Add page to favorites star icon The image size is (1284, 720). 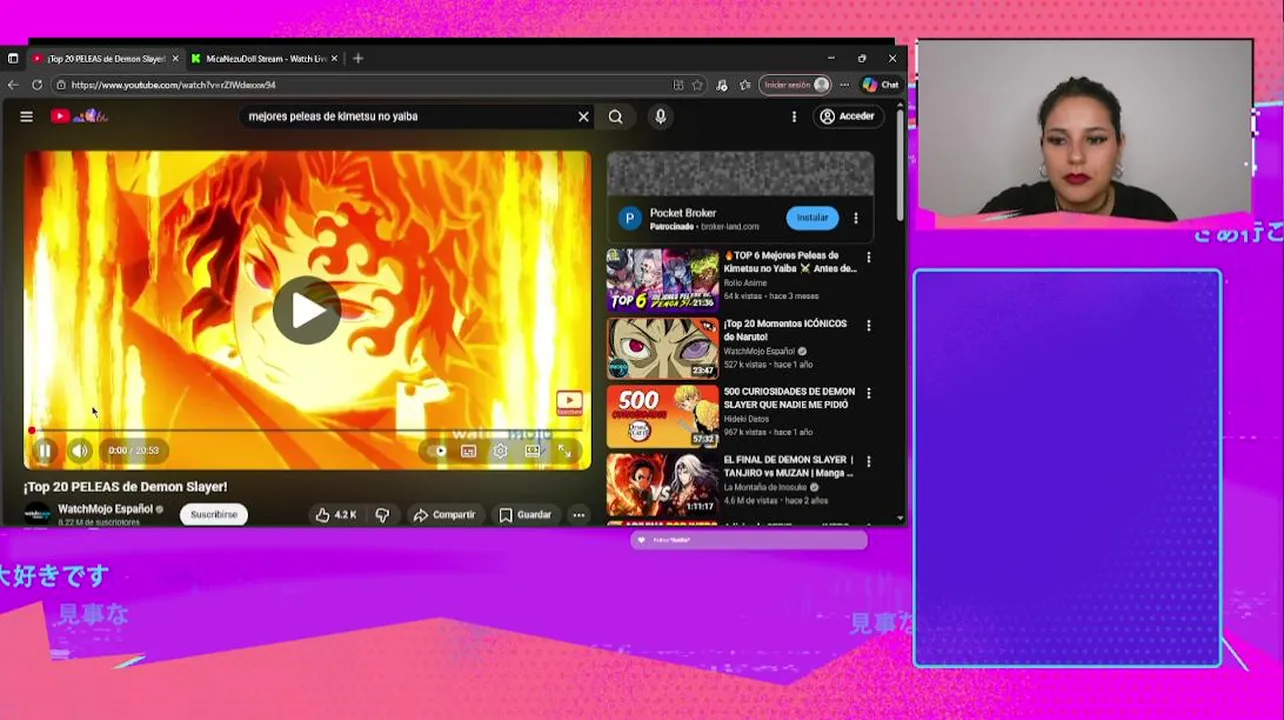tap(697, 85)
